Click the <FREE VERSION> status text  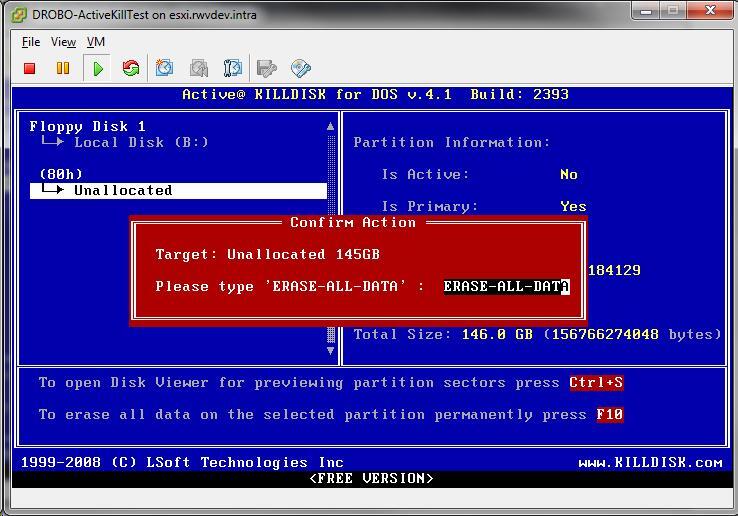[371, 478]
